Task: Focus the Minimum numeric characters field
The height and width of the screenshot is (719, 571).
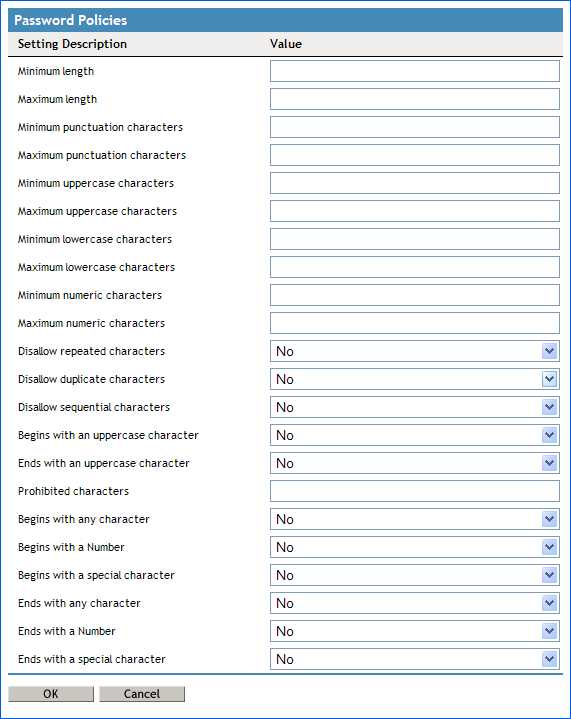Action: pos(415,295)
